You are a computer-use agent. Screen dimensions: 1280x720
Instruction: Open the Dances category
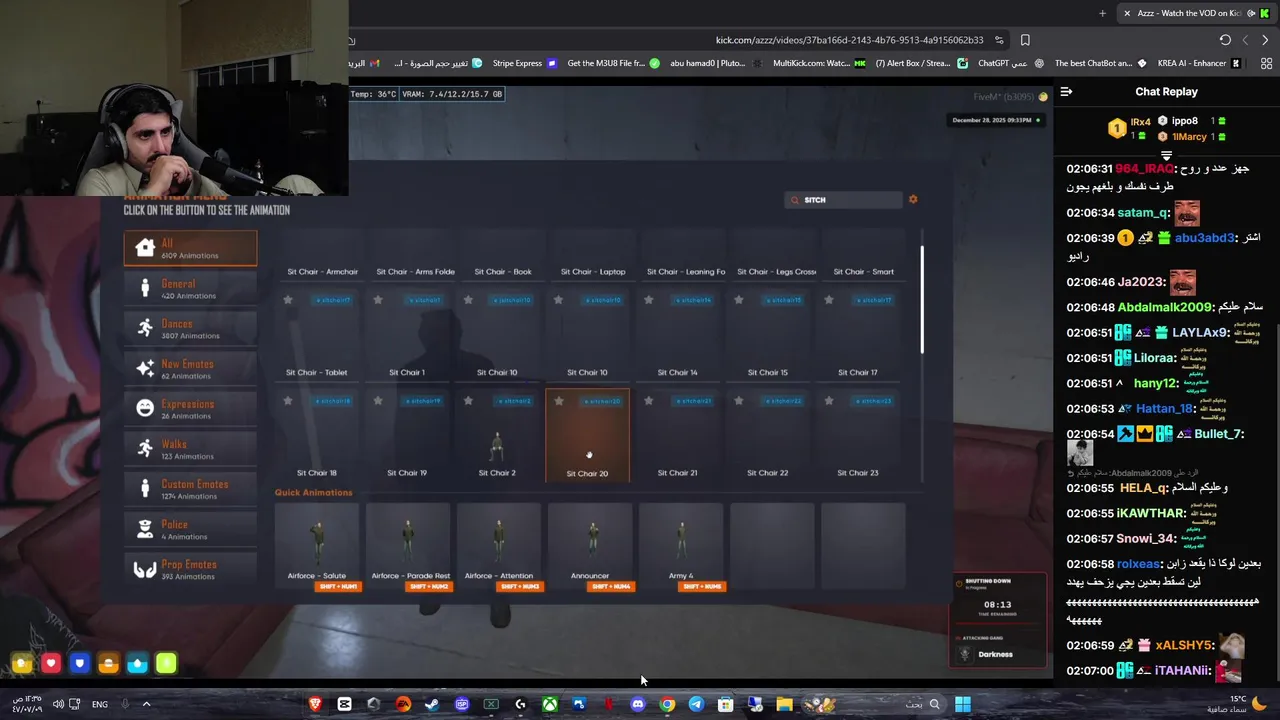coord(190,329)
